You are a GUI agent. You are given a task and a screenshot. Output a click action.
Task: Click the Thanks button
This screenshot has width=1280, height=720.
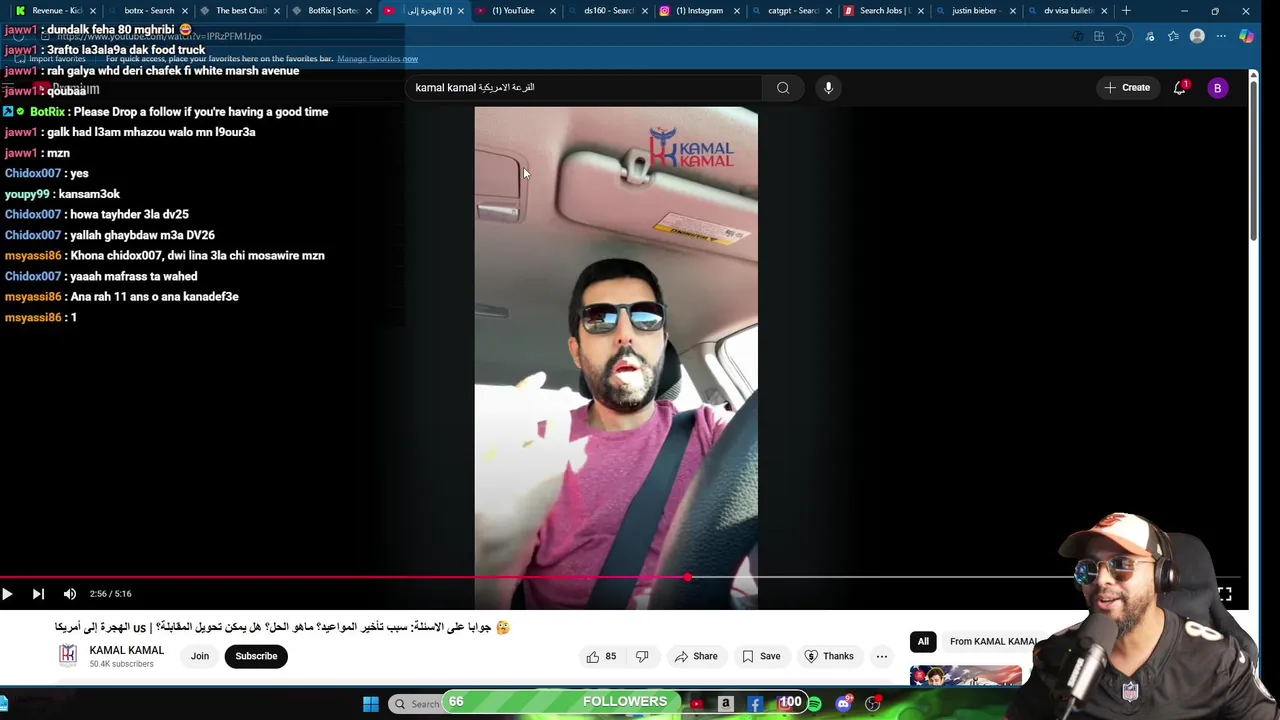pyautogui.click(x=829, y=656)
